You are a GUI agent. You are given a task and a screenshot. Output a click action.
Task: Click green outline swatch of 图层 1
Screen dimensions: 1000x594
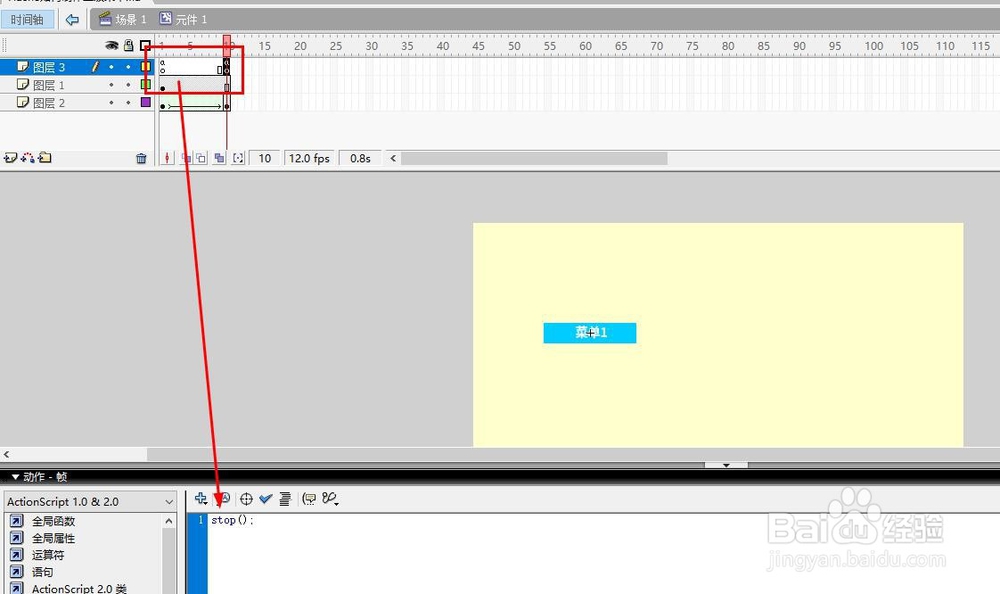pyautogui.click(x=146, y=84)
